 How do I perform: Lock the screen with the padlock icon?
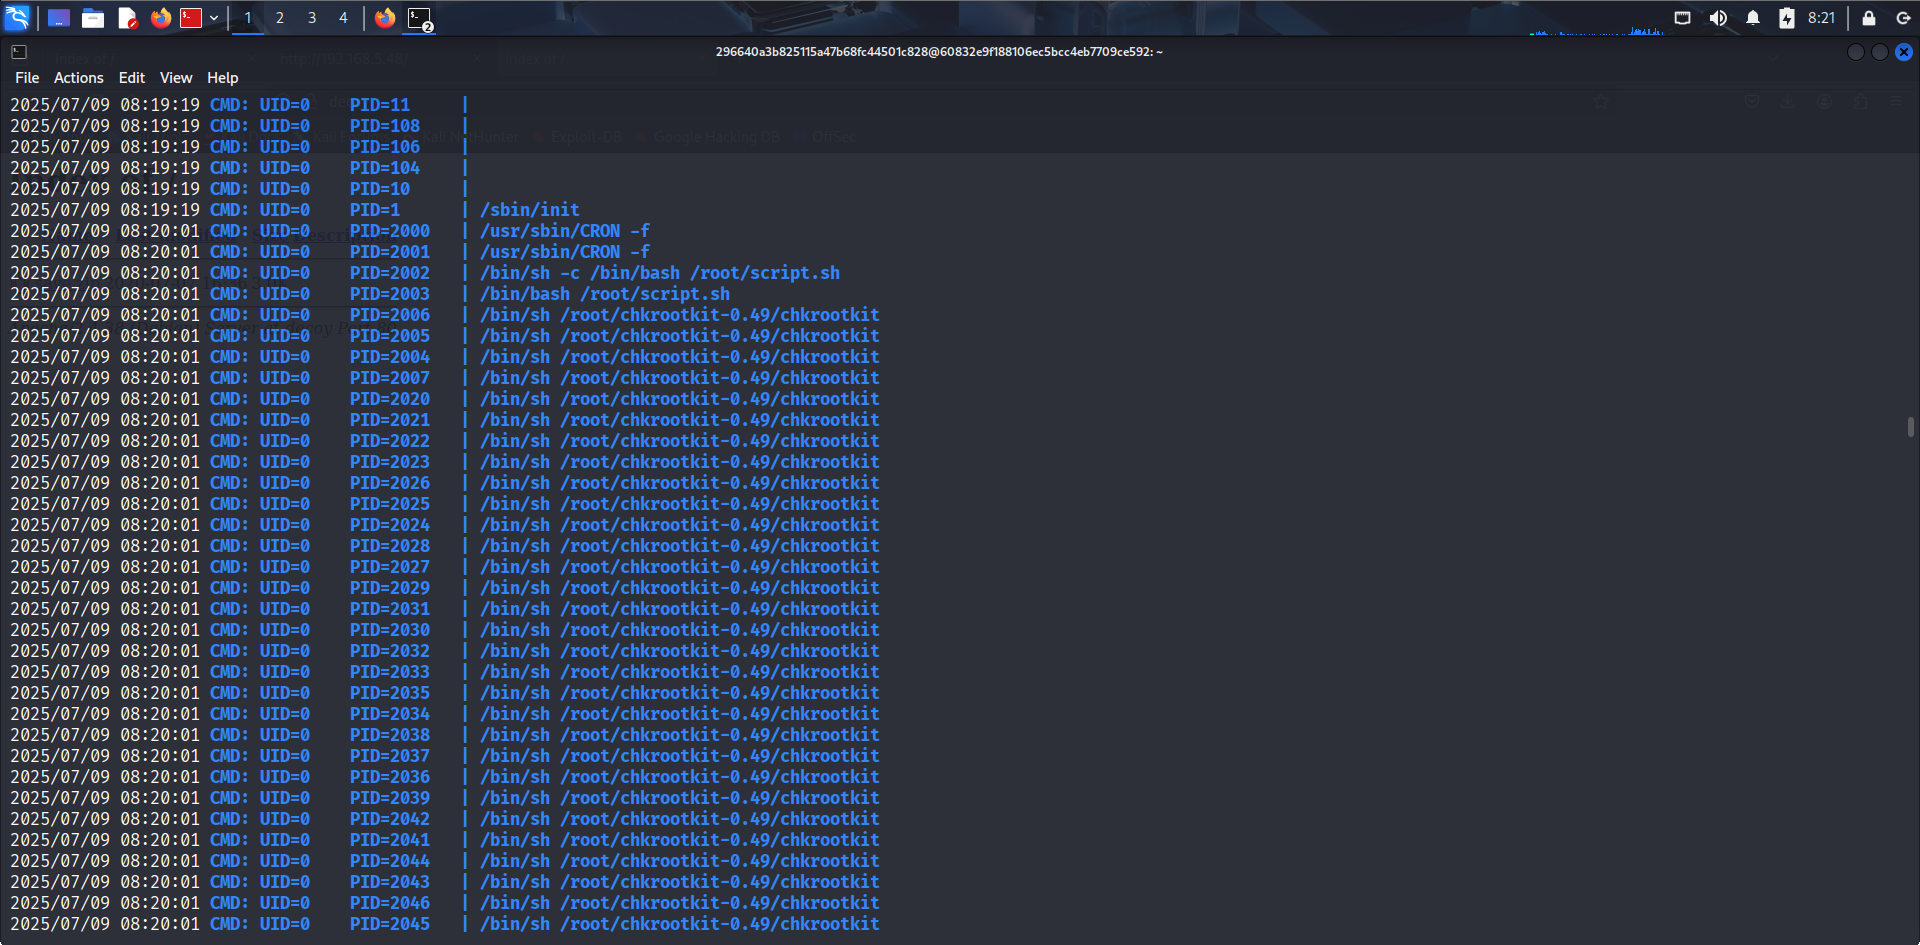(x=1868, y=18)
